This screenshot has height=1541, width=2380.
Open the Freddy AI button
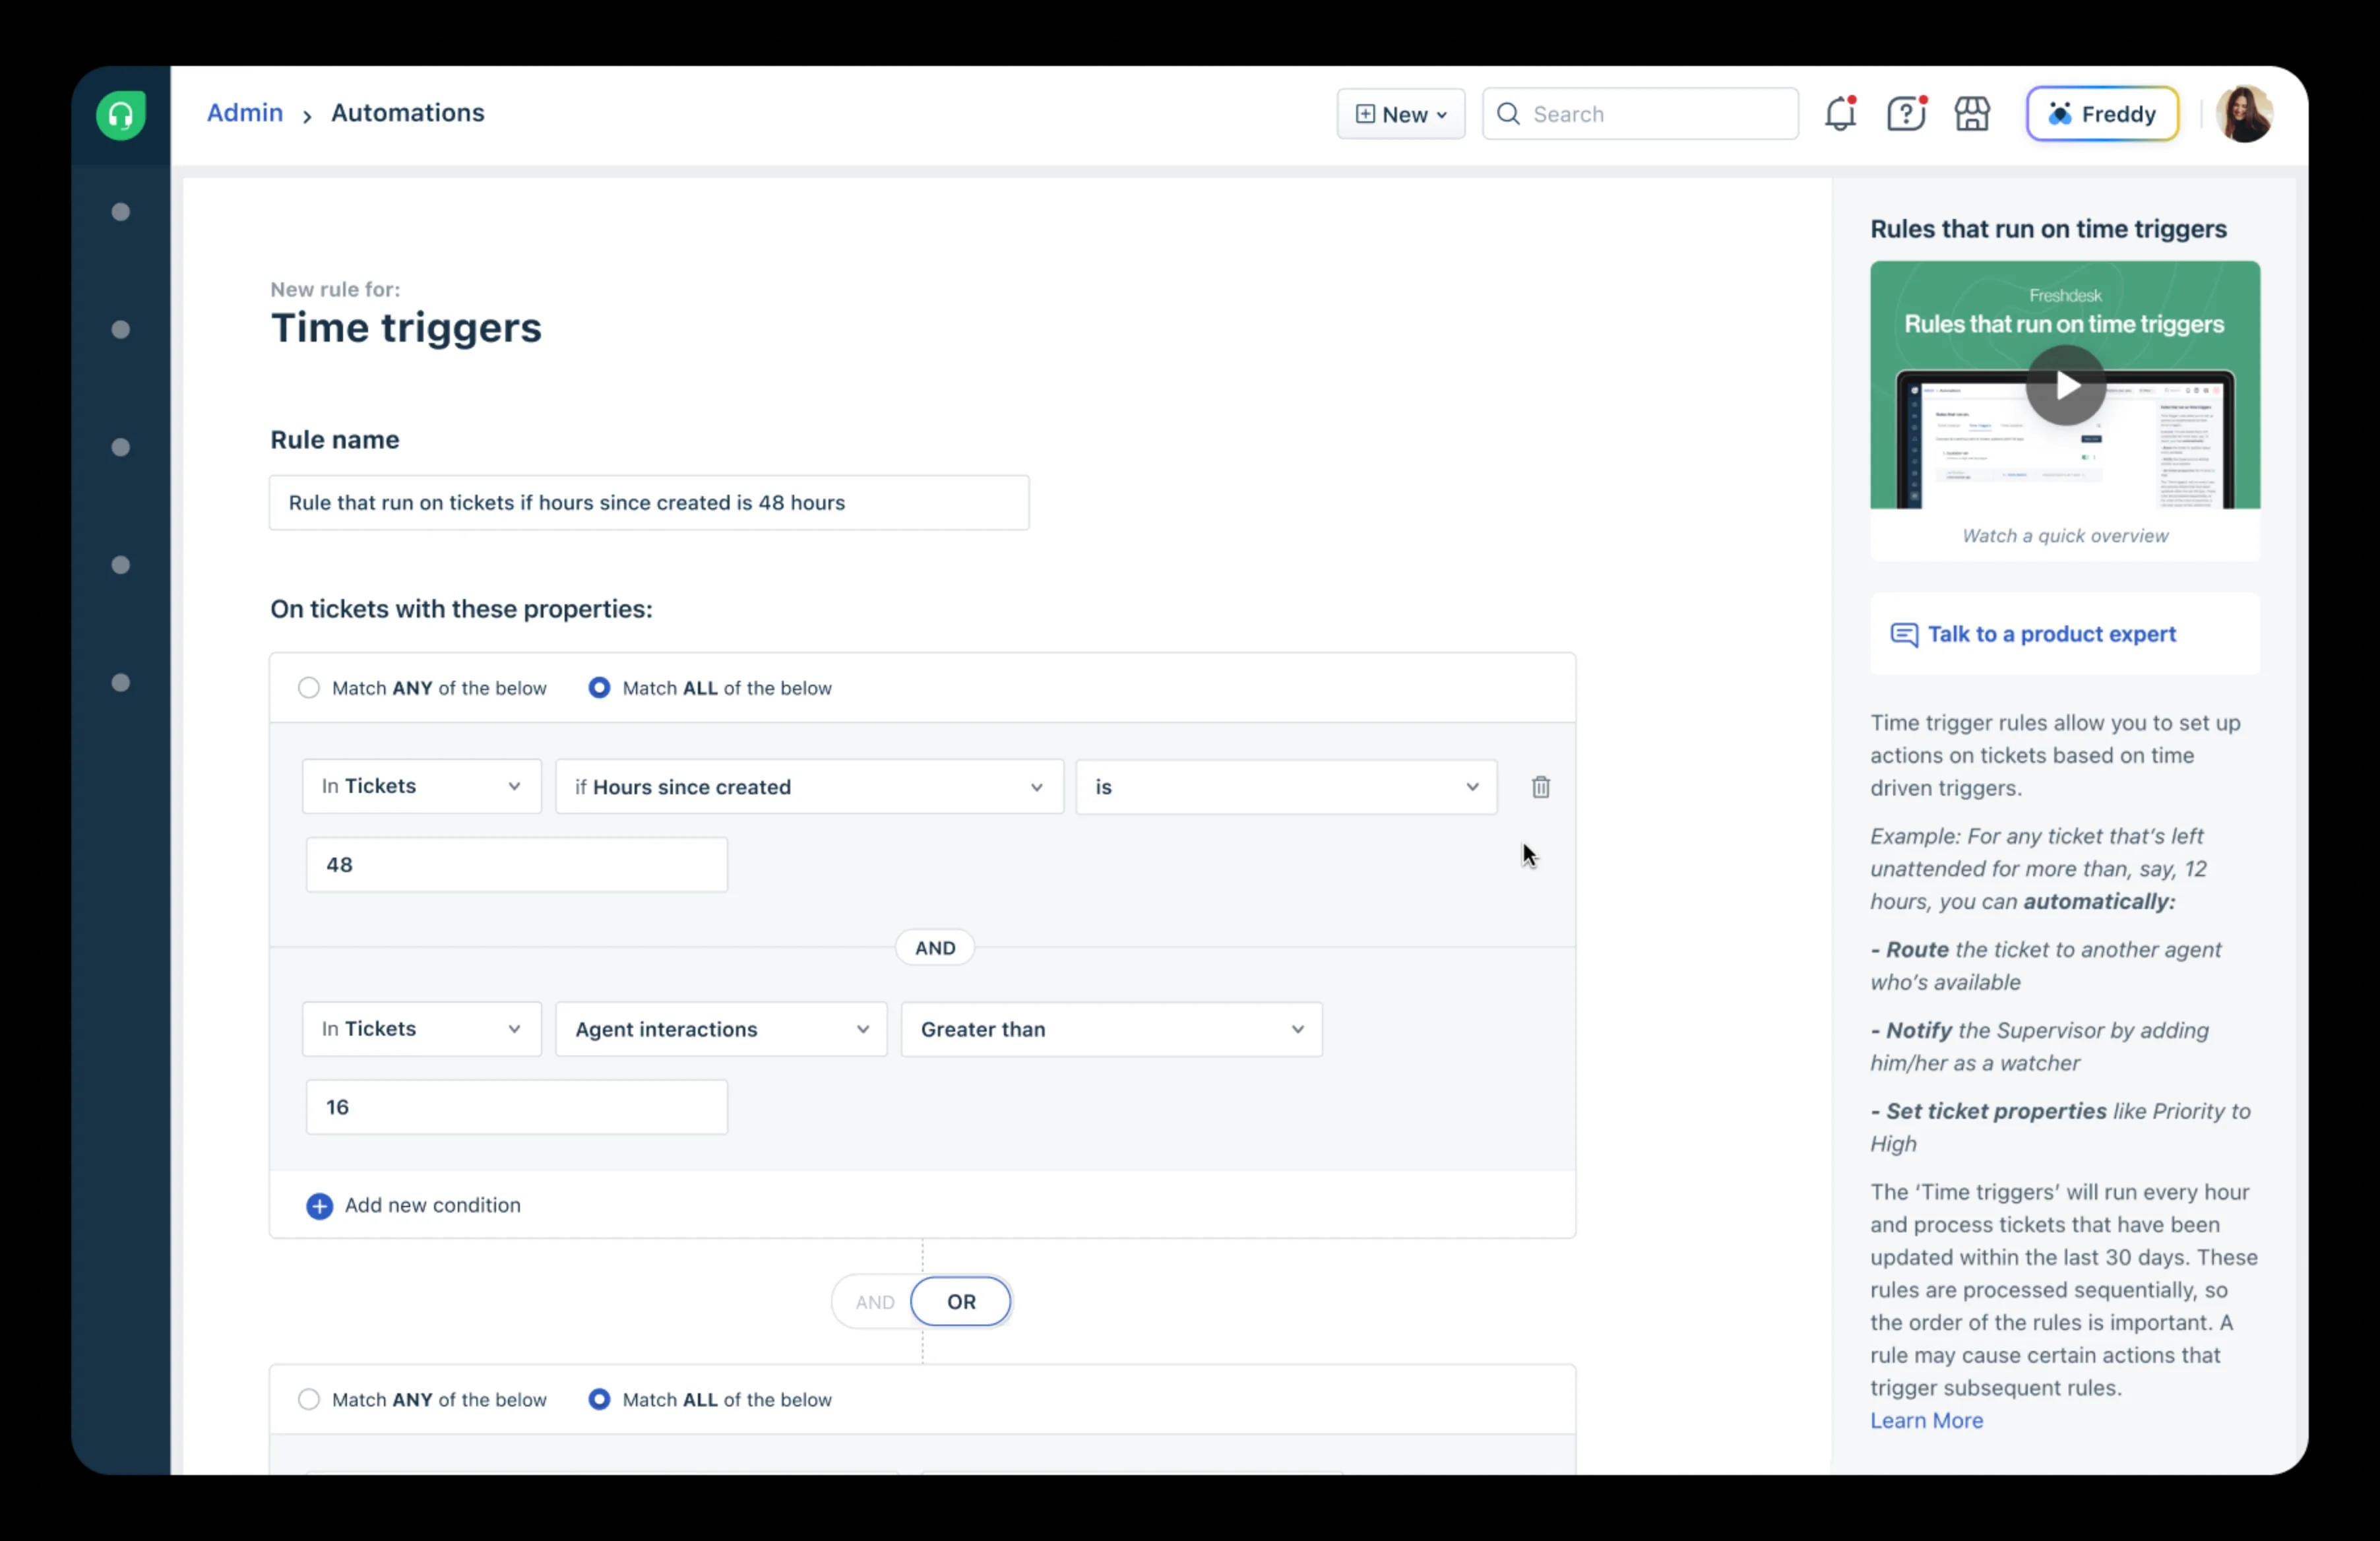point(2102,114)
